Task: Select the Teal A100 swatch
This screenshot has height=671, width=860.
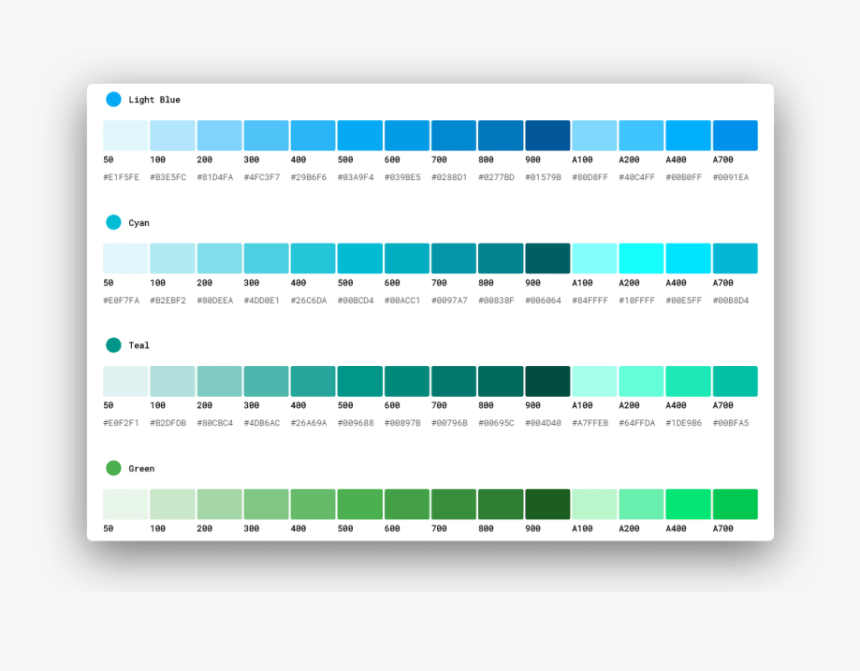Action: coord(593,380)
